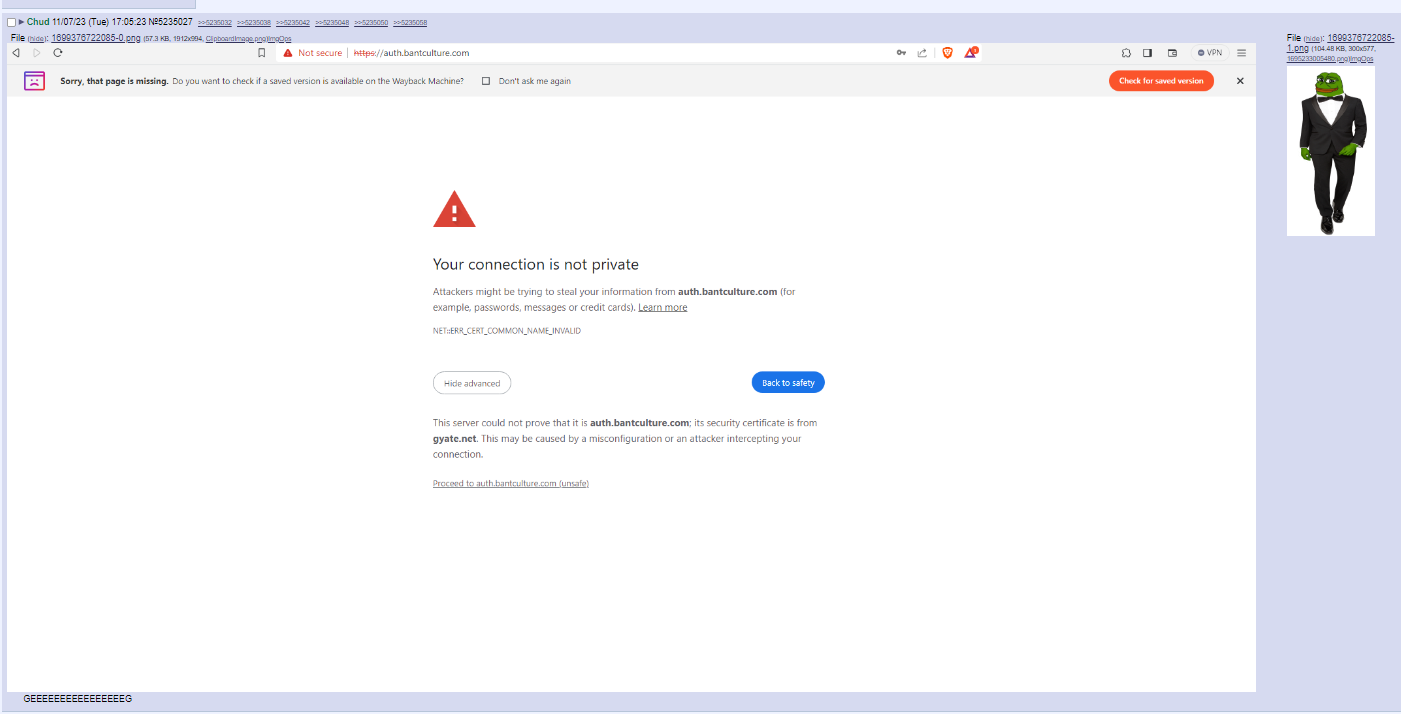This screenshot has width=1401, height=714.
Task: Click the Back to safety button
Action: point(788,383)
